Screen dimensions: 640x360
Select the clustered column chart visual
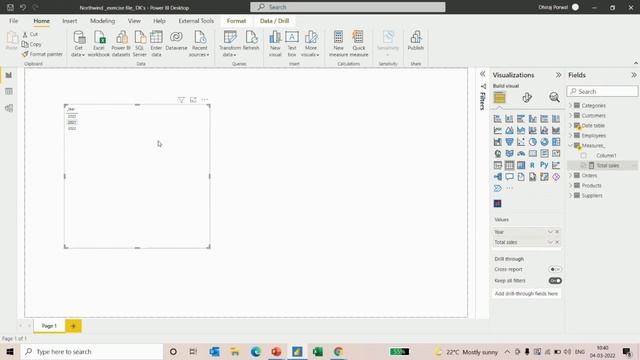click(x=533, y=119)
